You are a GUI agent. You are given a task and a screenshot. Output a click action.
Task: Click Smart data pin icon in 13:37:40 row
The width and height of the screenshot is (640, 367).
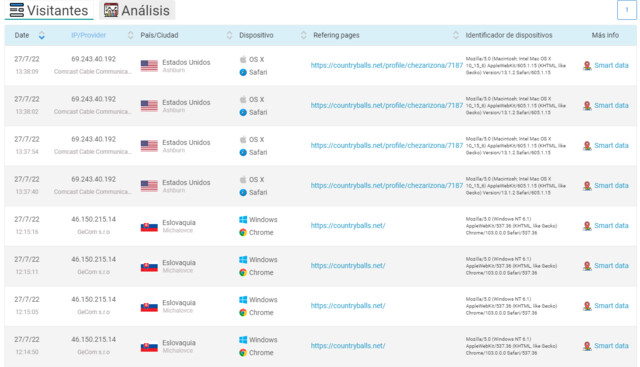[x=587, y=186]
